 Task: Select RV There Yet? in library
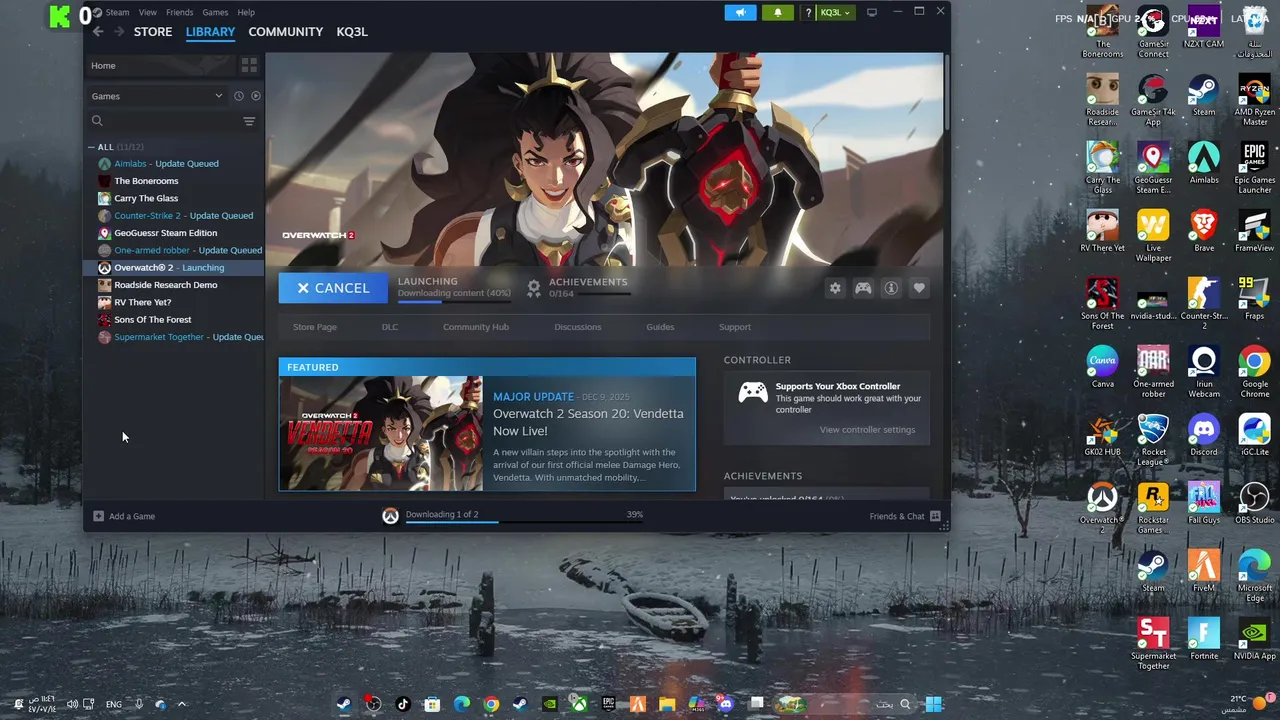[x=174, y=302]
